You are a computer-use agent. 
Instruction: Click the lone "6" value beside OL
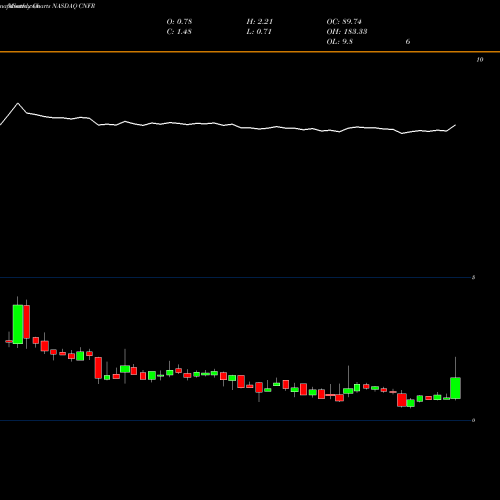pyautogui.click(x=408, y=42)
